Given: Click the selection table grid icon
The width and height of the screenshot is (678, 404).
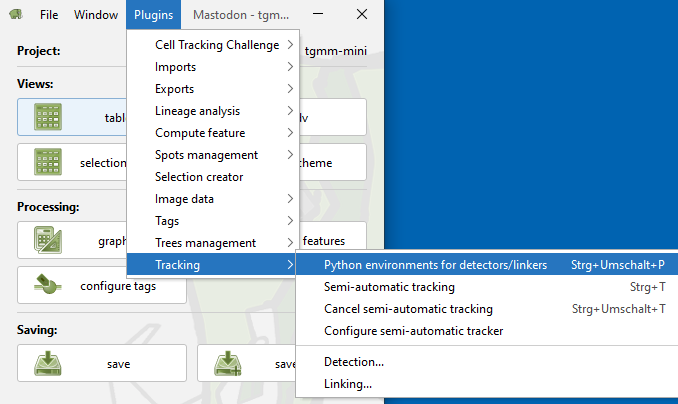Looking at the screenshot, I should (48, 162).
